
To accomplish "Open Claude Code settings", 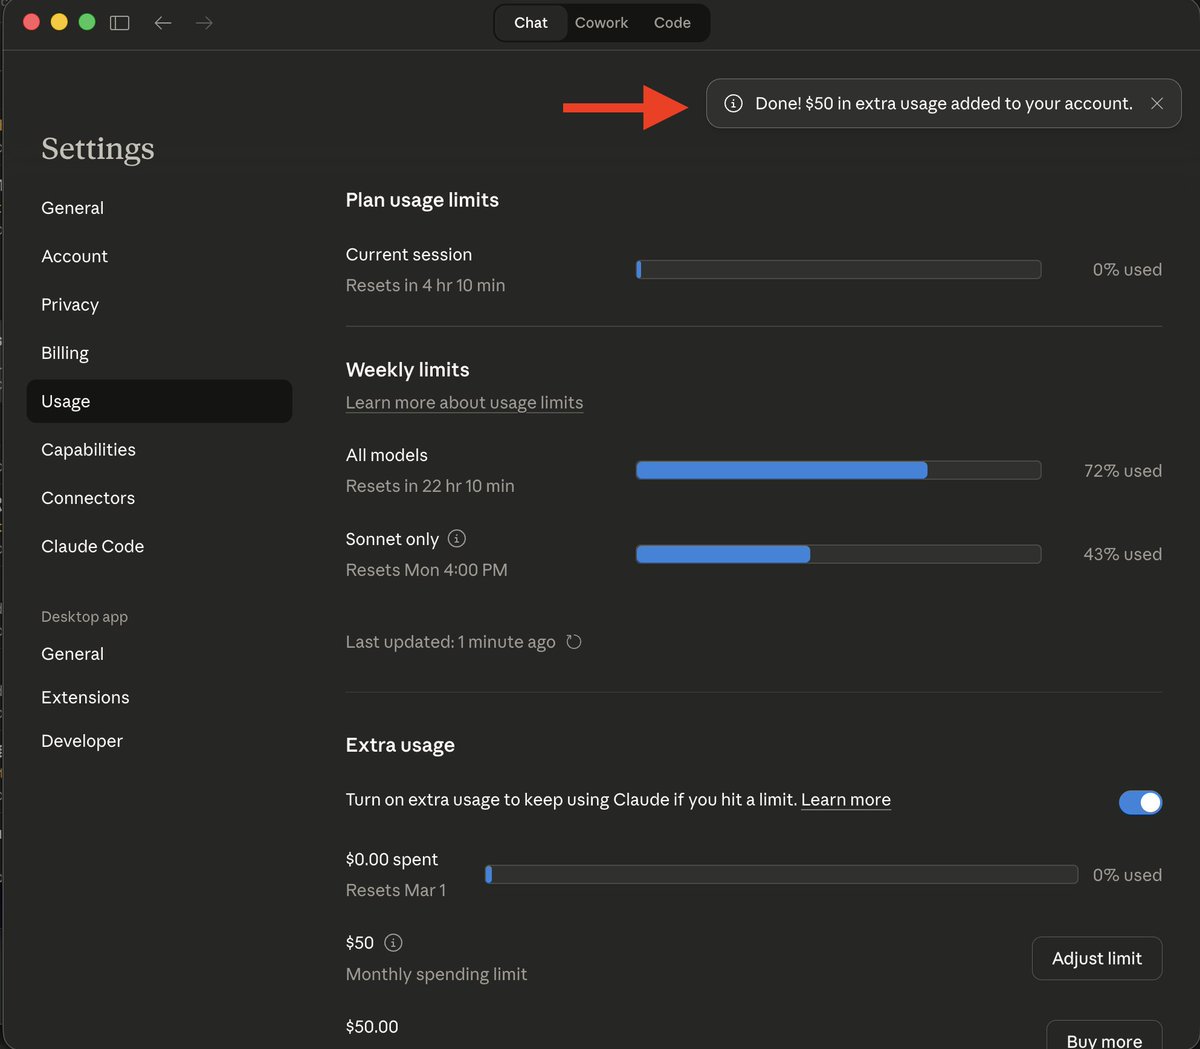I will (x=159, y=546).
